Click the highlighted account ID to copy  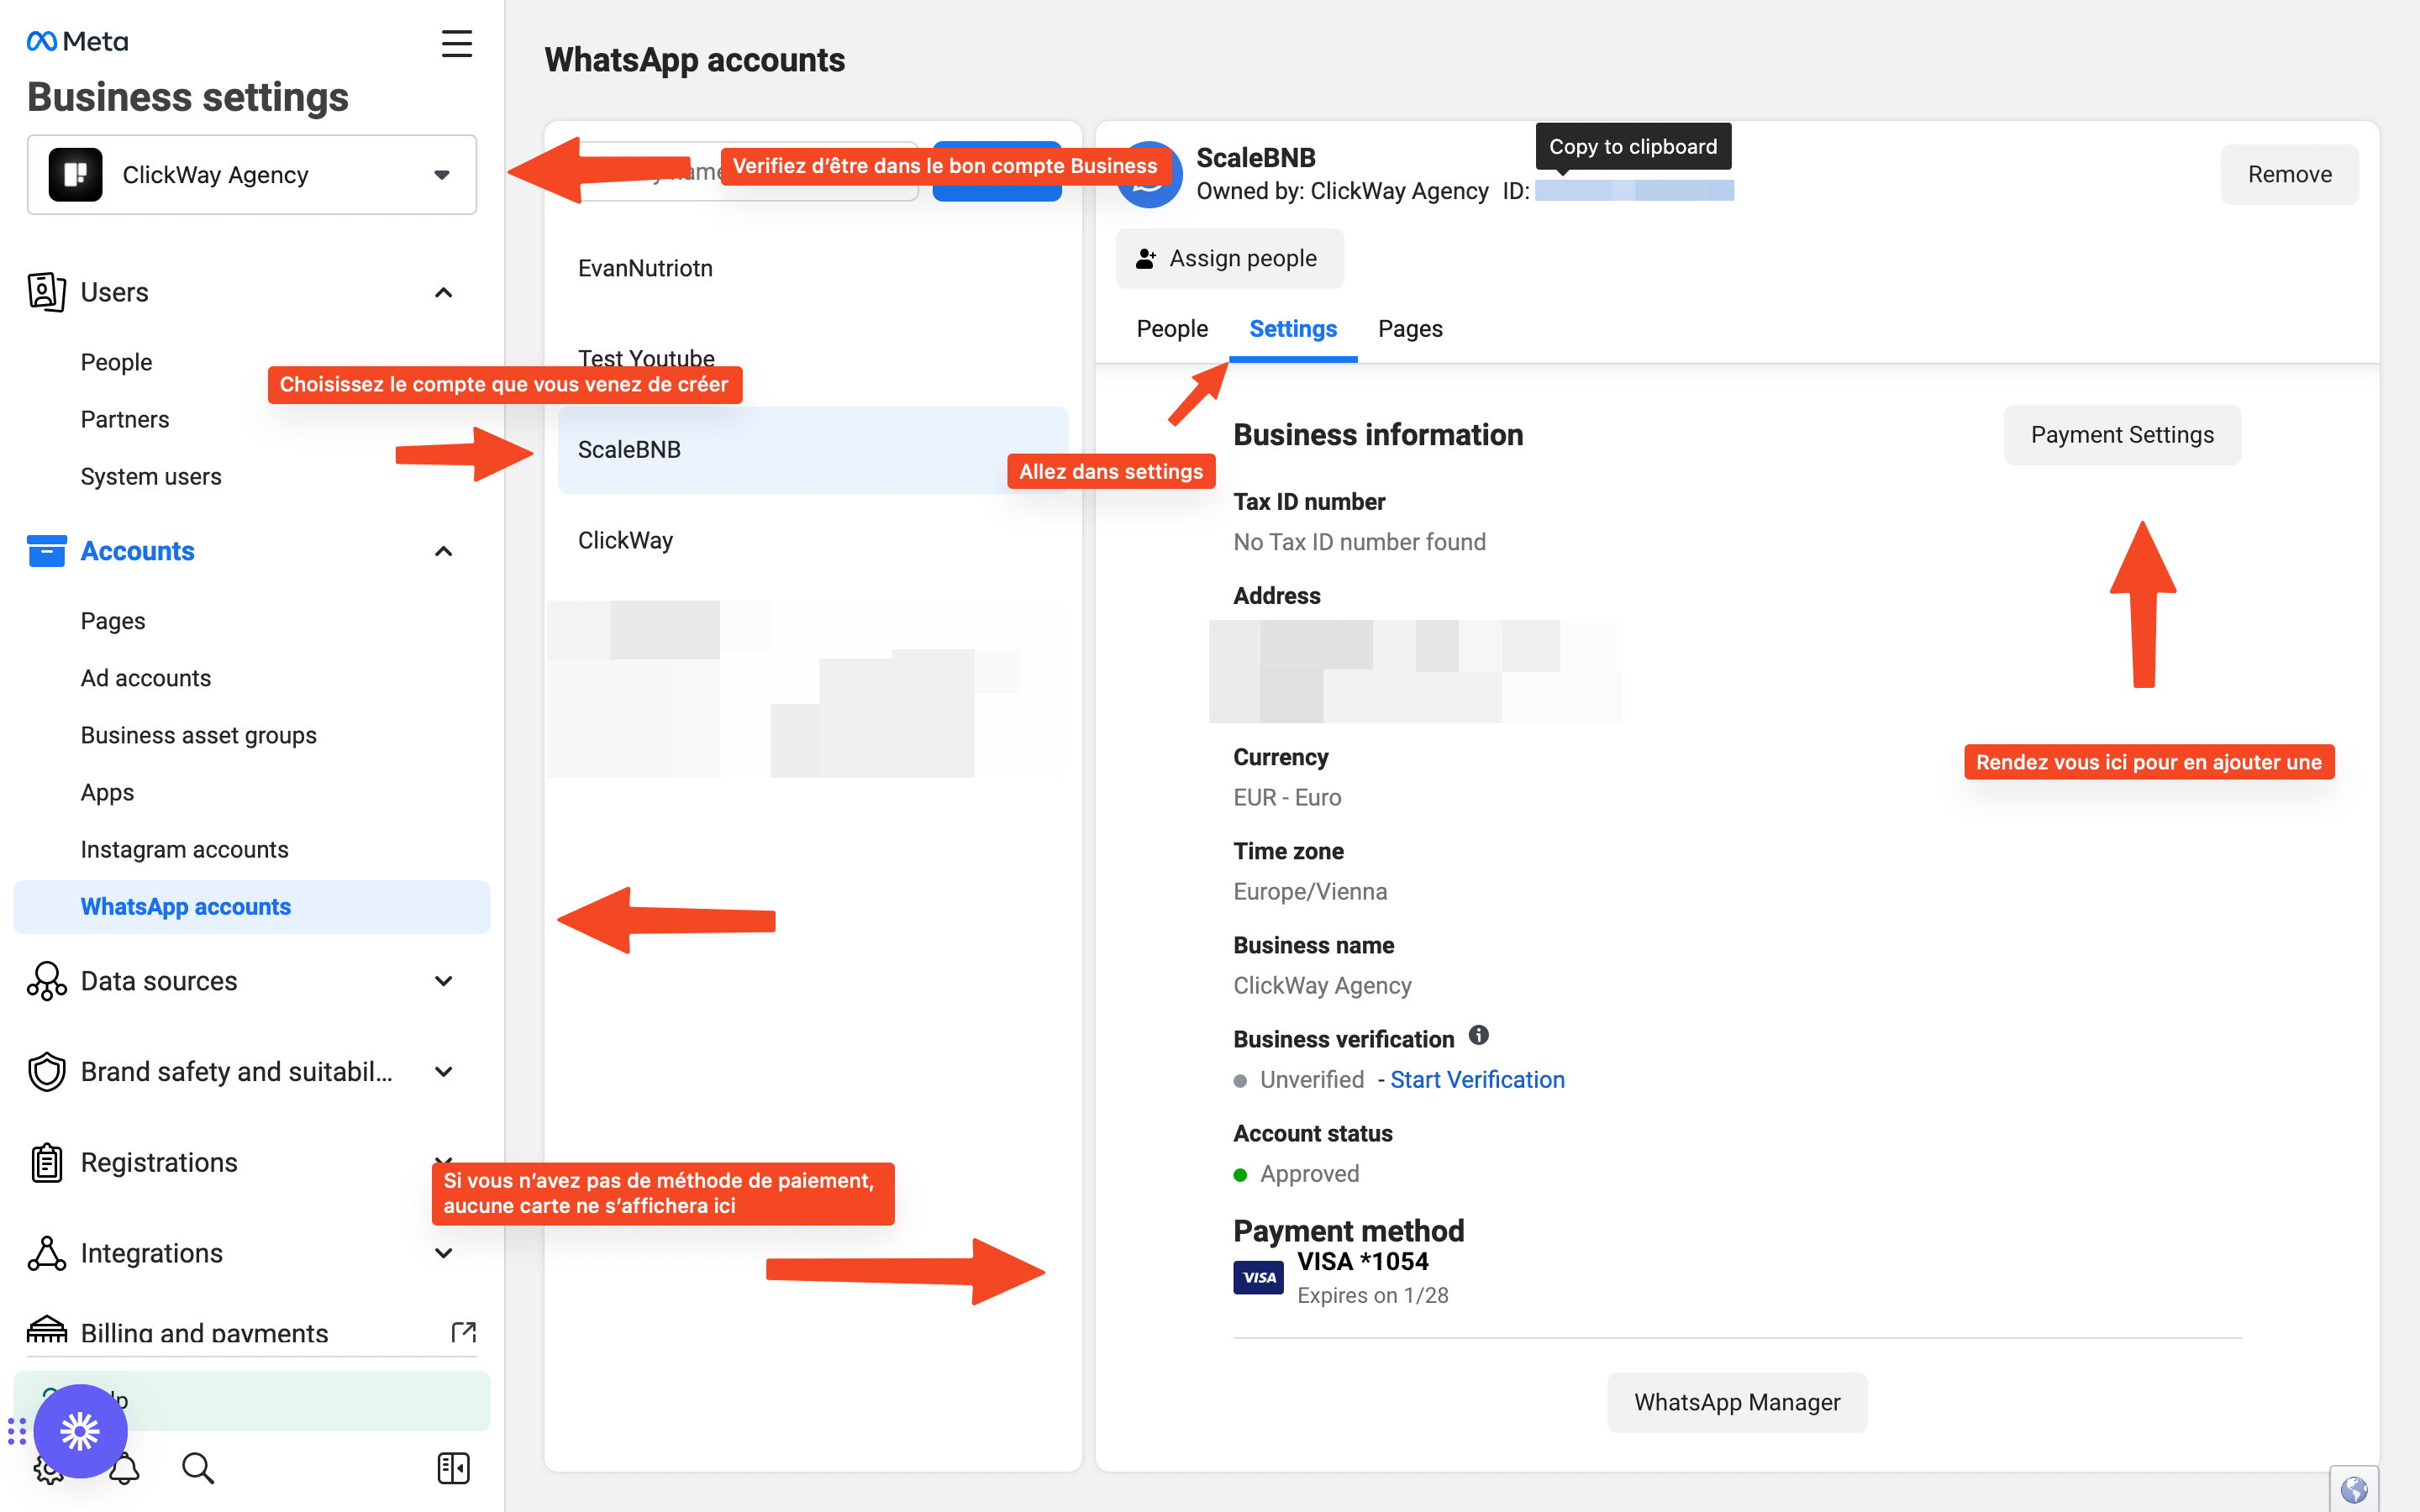pyautogui.click(x=1634, y=190)
